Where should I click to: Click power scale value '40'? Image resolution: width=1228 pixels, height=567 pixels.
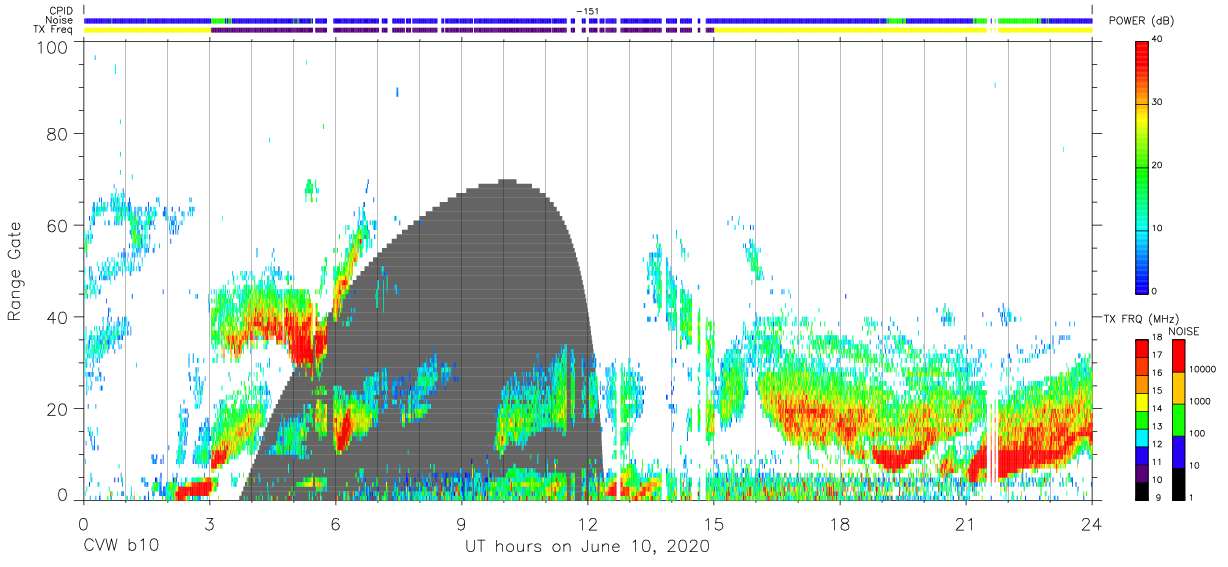(1159, 40)
